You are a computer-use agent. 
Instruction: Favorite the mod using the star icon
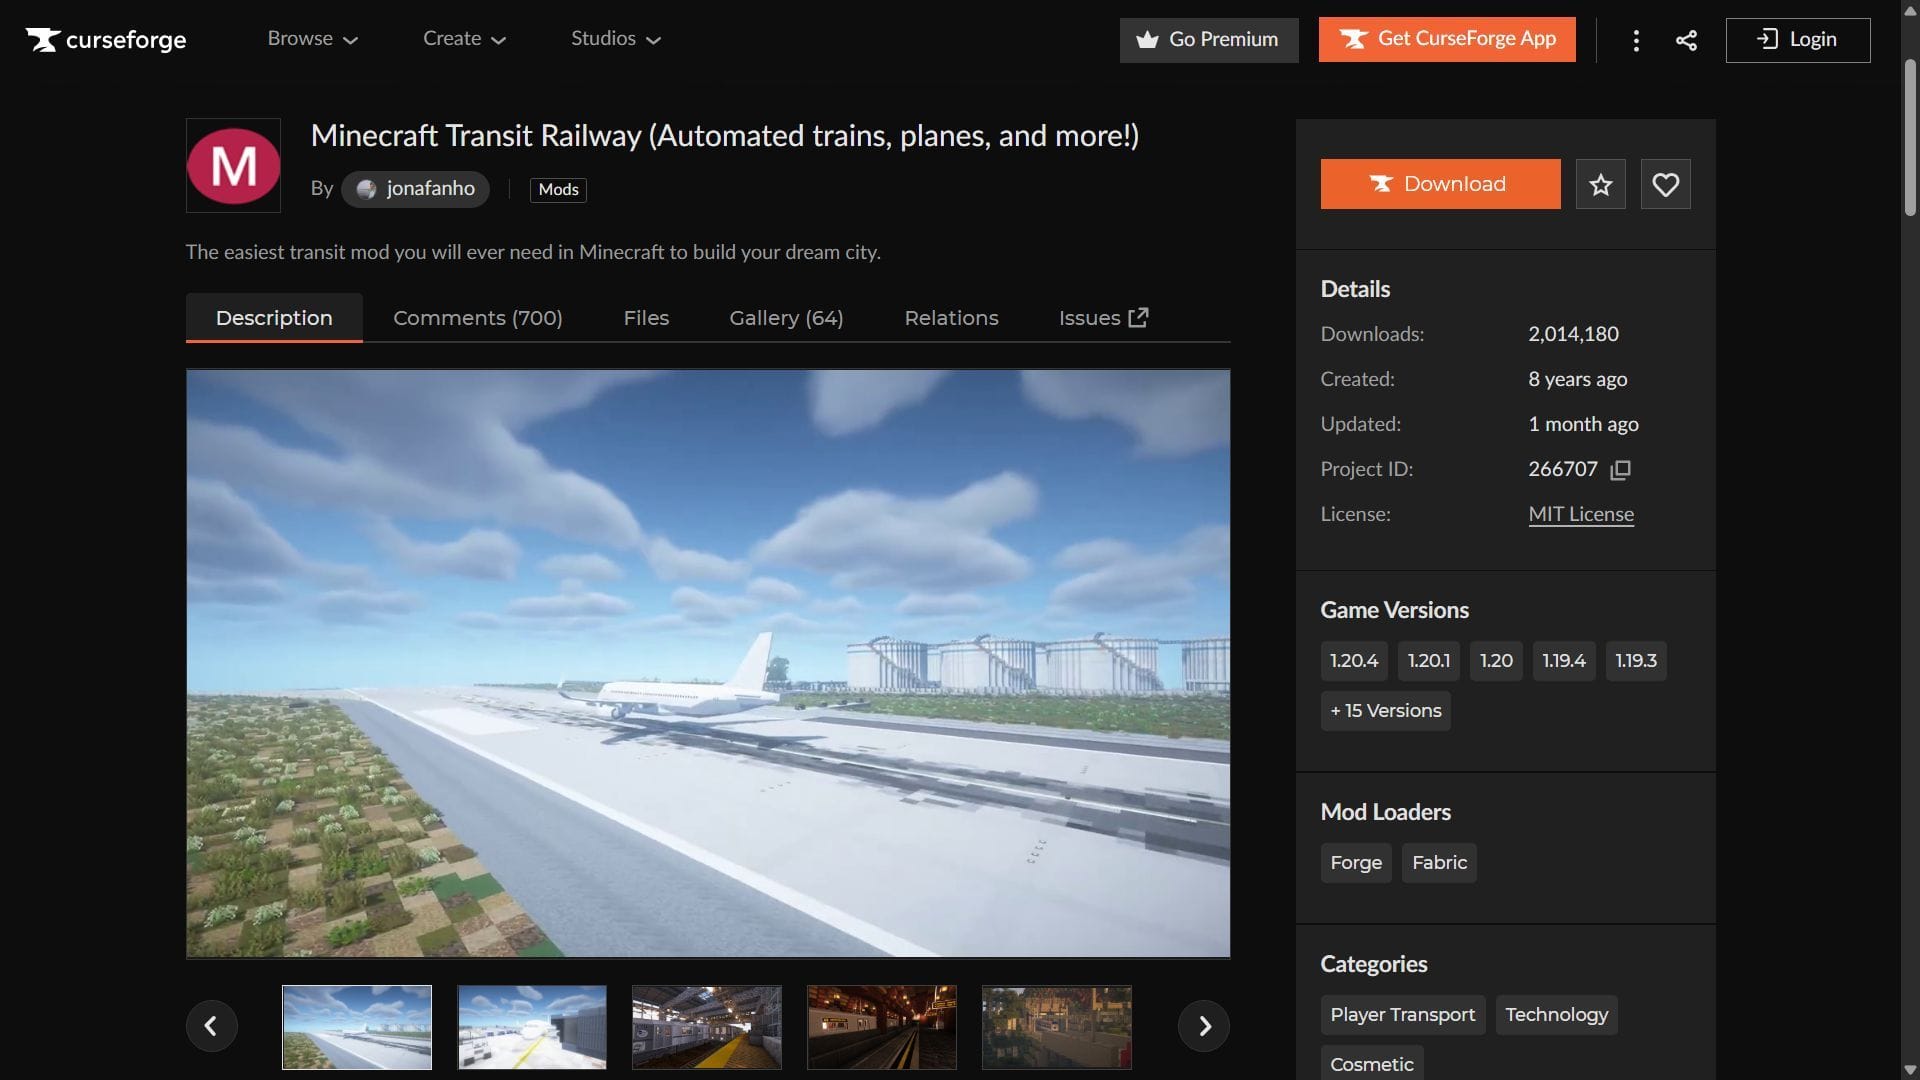coord(1600,184)
